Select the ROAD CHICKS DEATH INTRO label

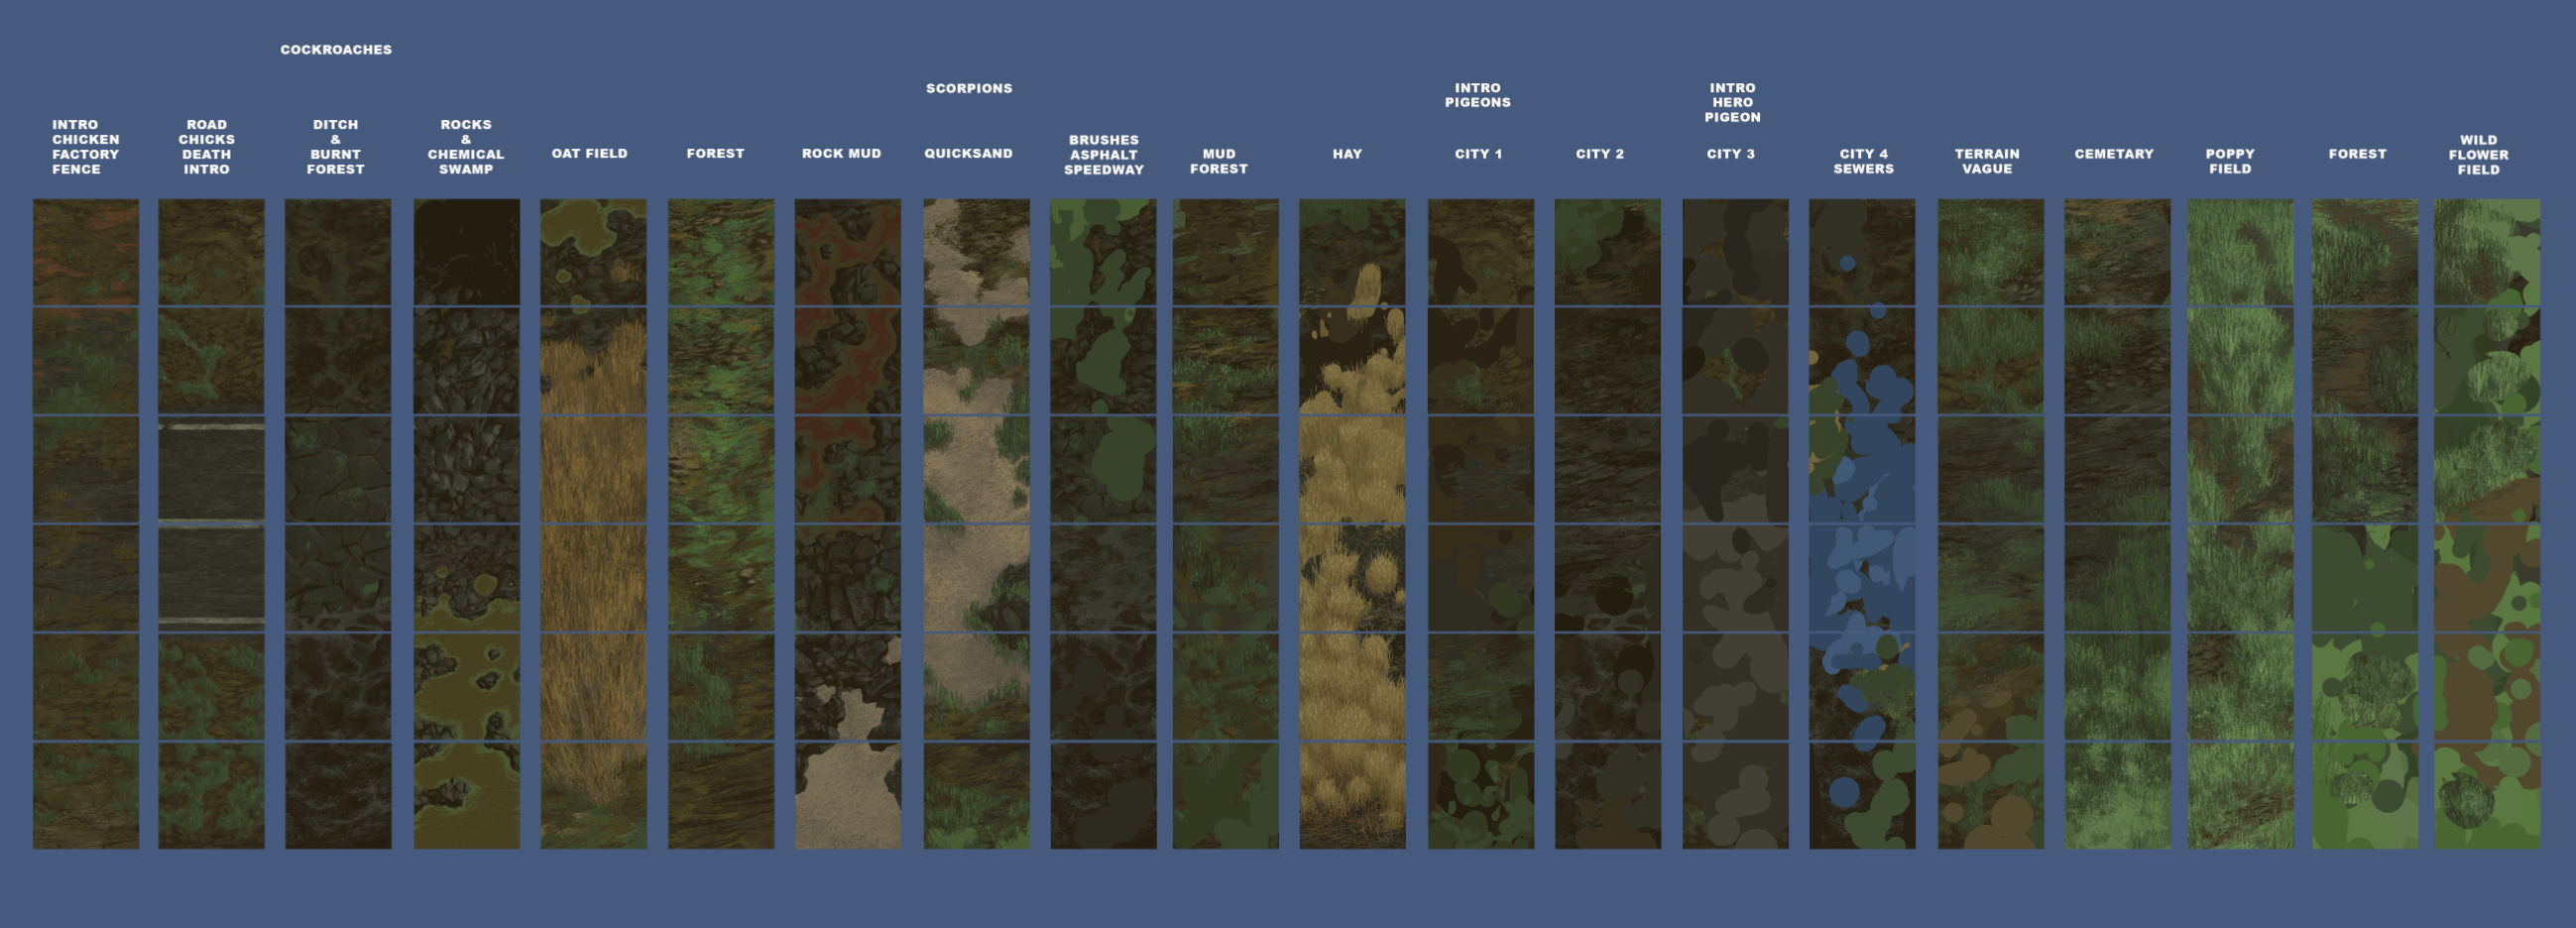click(x=207, y=147)
